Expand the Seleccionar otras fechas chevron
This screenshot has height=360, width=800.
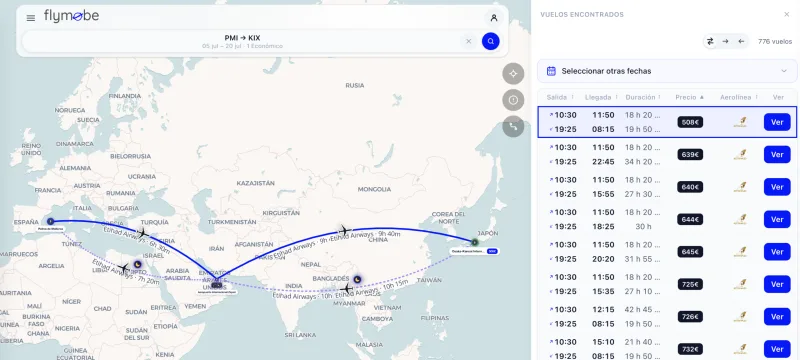pos(784,71)
